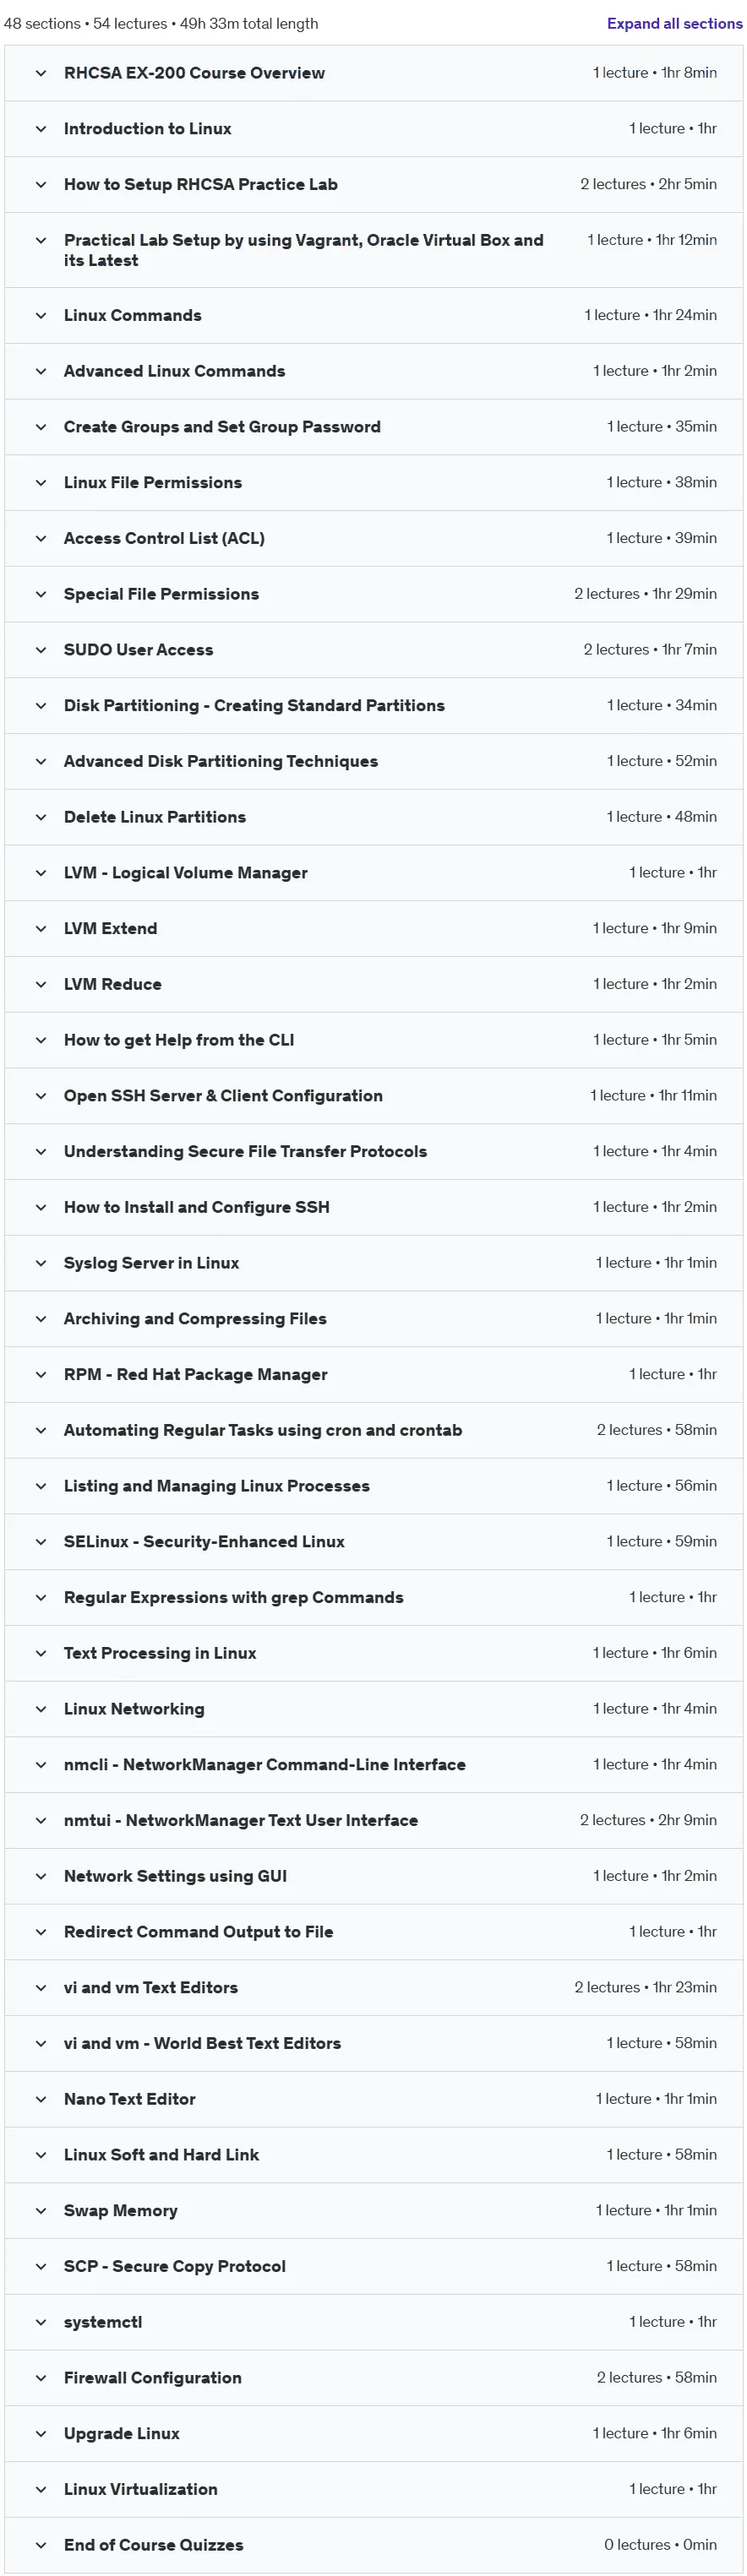
Task: Select RPM - Red Hat Package Manager section
Action: click(373, 1376)
